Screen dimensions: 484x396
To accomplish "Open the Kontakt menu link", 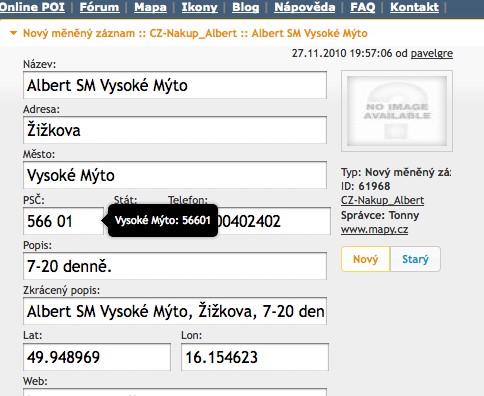I will [x=414, y=7].
